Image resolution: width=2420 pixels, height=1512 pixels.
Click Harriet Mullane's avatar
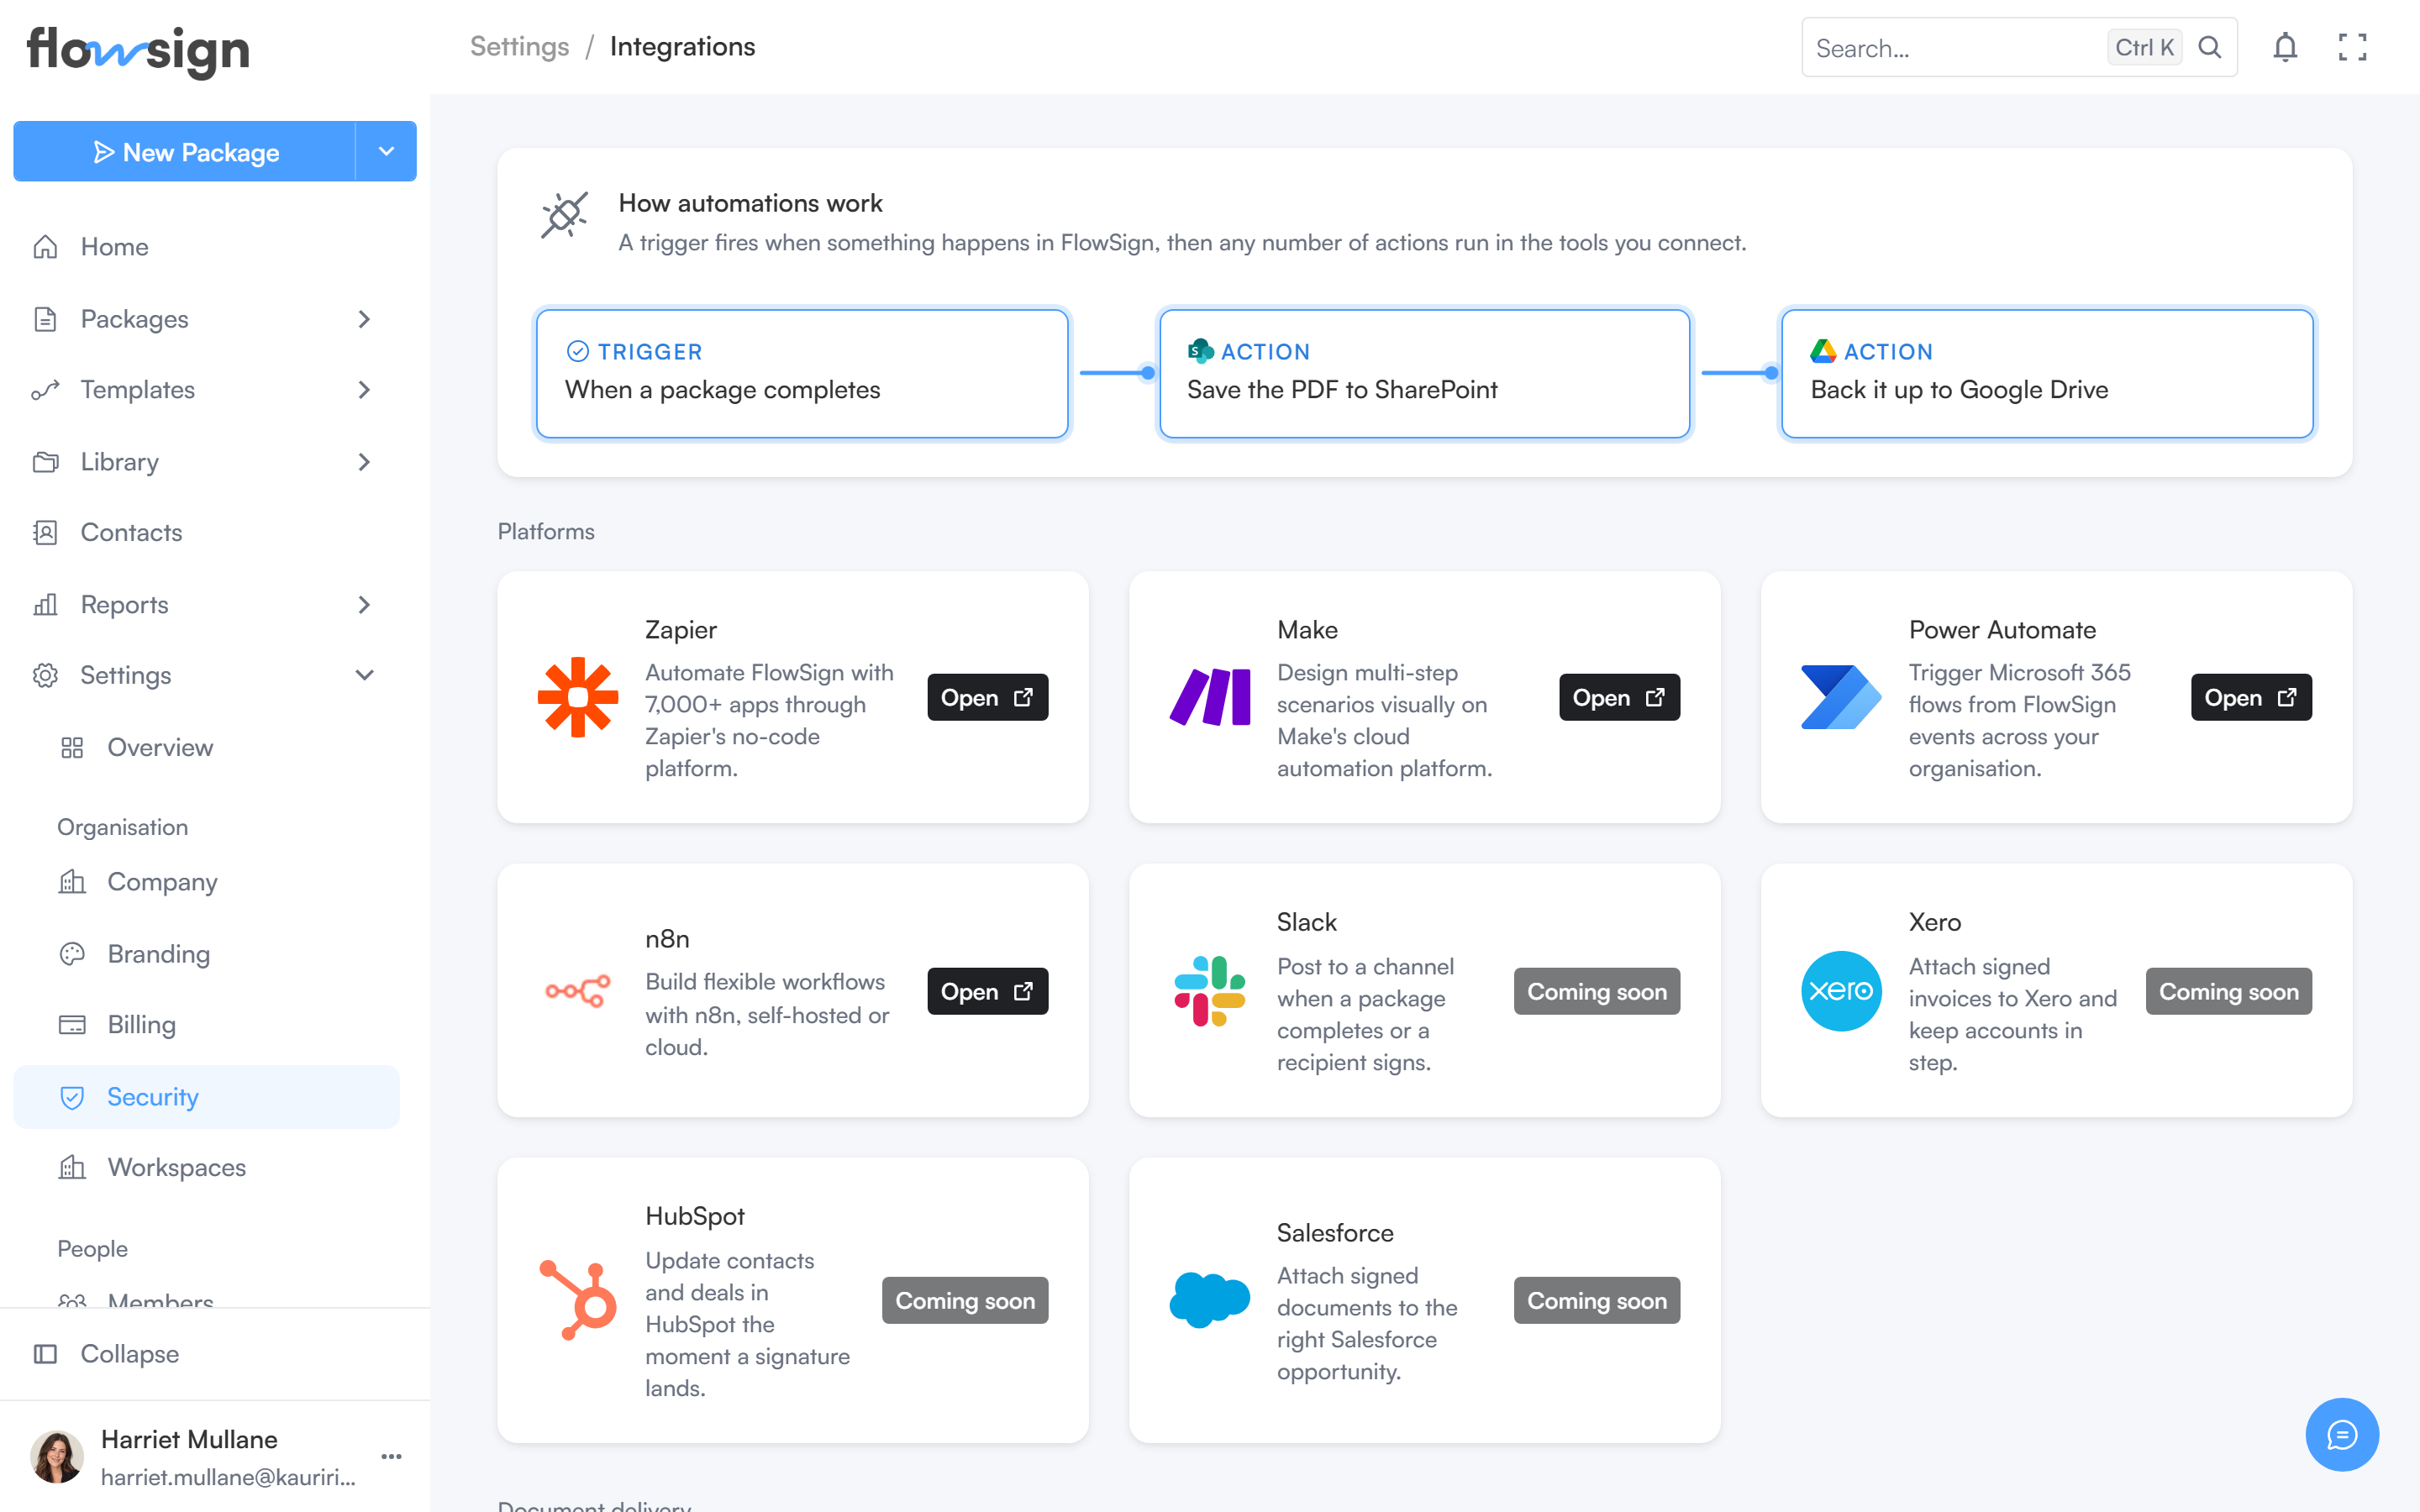pos(57,1456)
